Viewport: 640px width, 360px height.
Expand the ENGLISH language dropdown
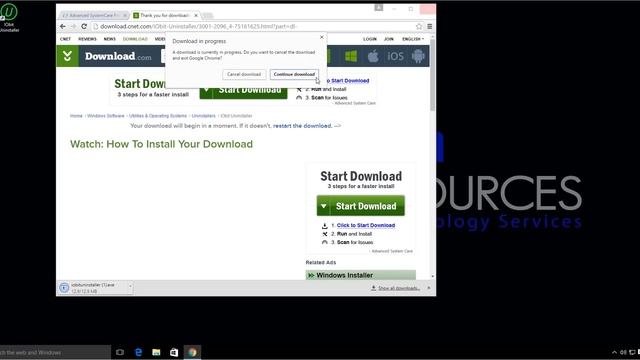[413, 39]
